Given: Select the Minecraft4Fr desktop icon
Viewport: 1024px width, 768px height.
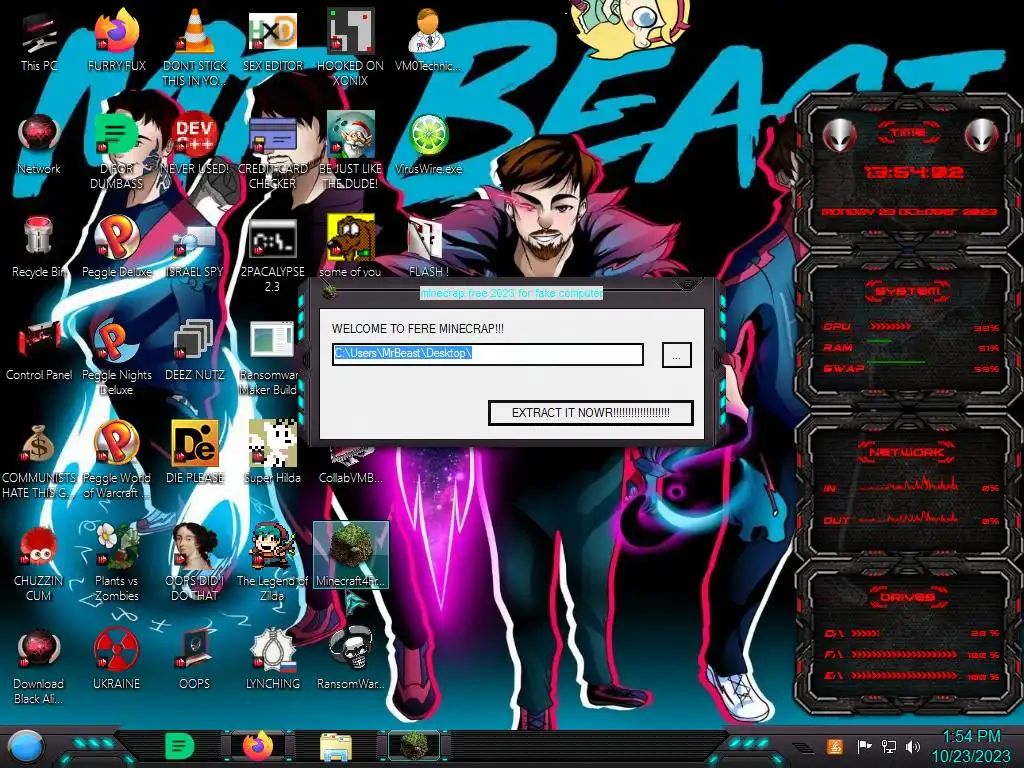Looking at the screenshot, I should coord(351,555).
